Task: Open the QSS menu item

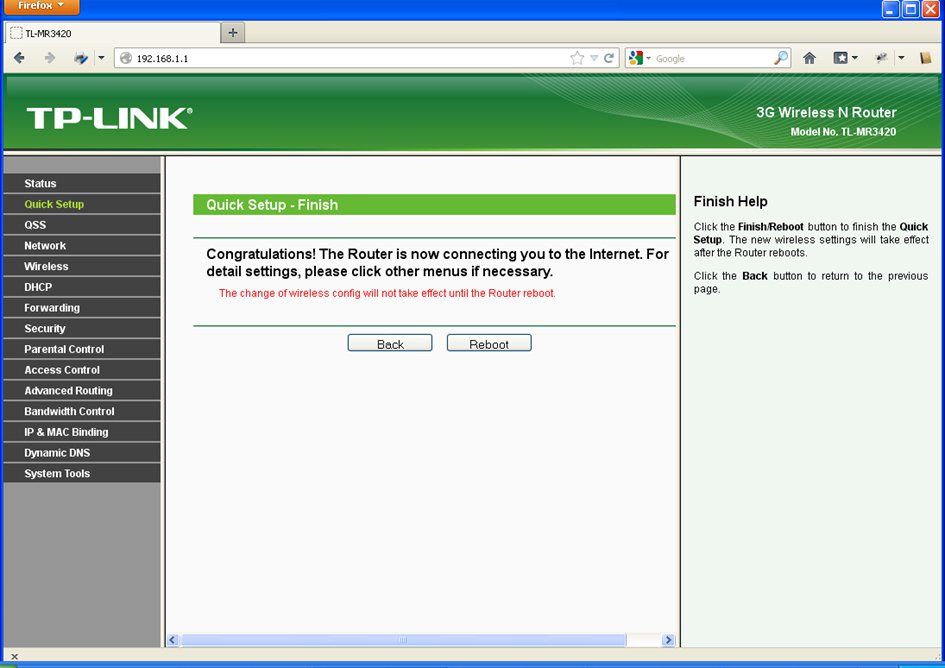Action: coord(82,225)
